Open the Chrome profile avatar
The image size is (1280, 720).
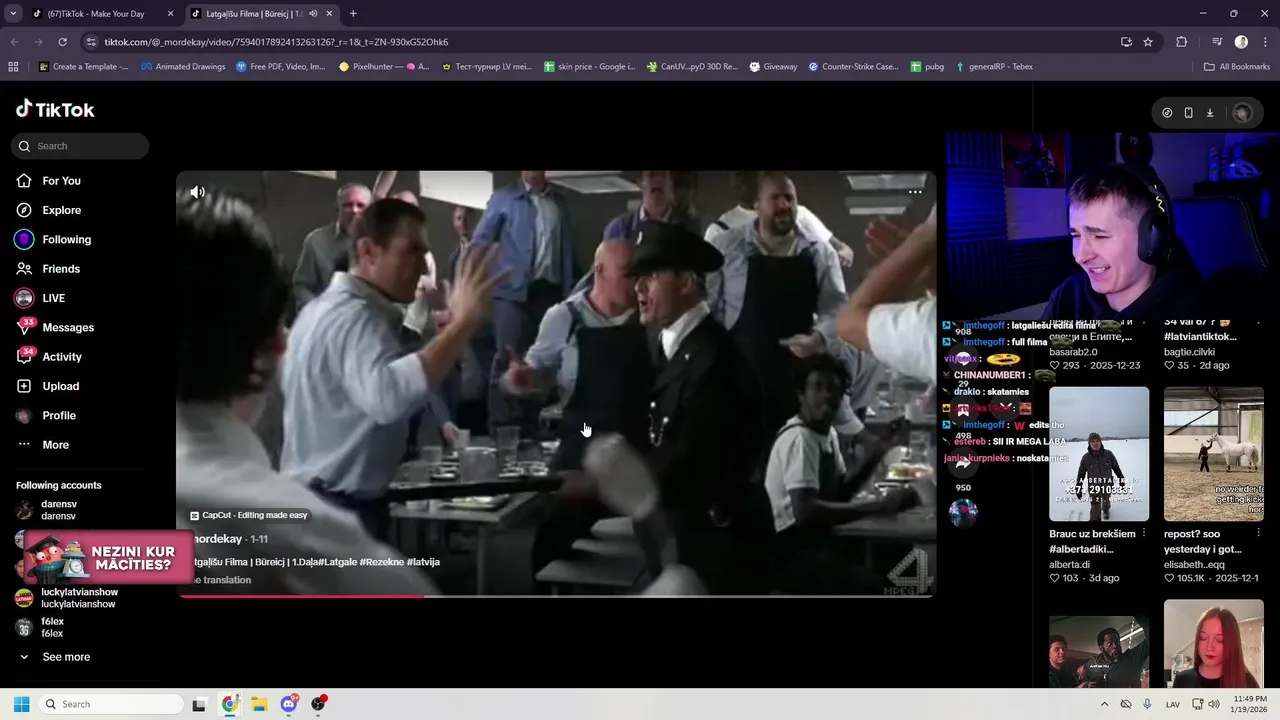1241,42
